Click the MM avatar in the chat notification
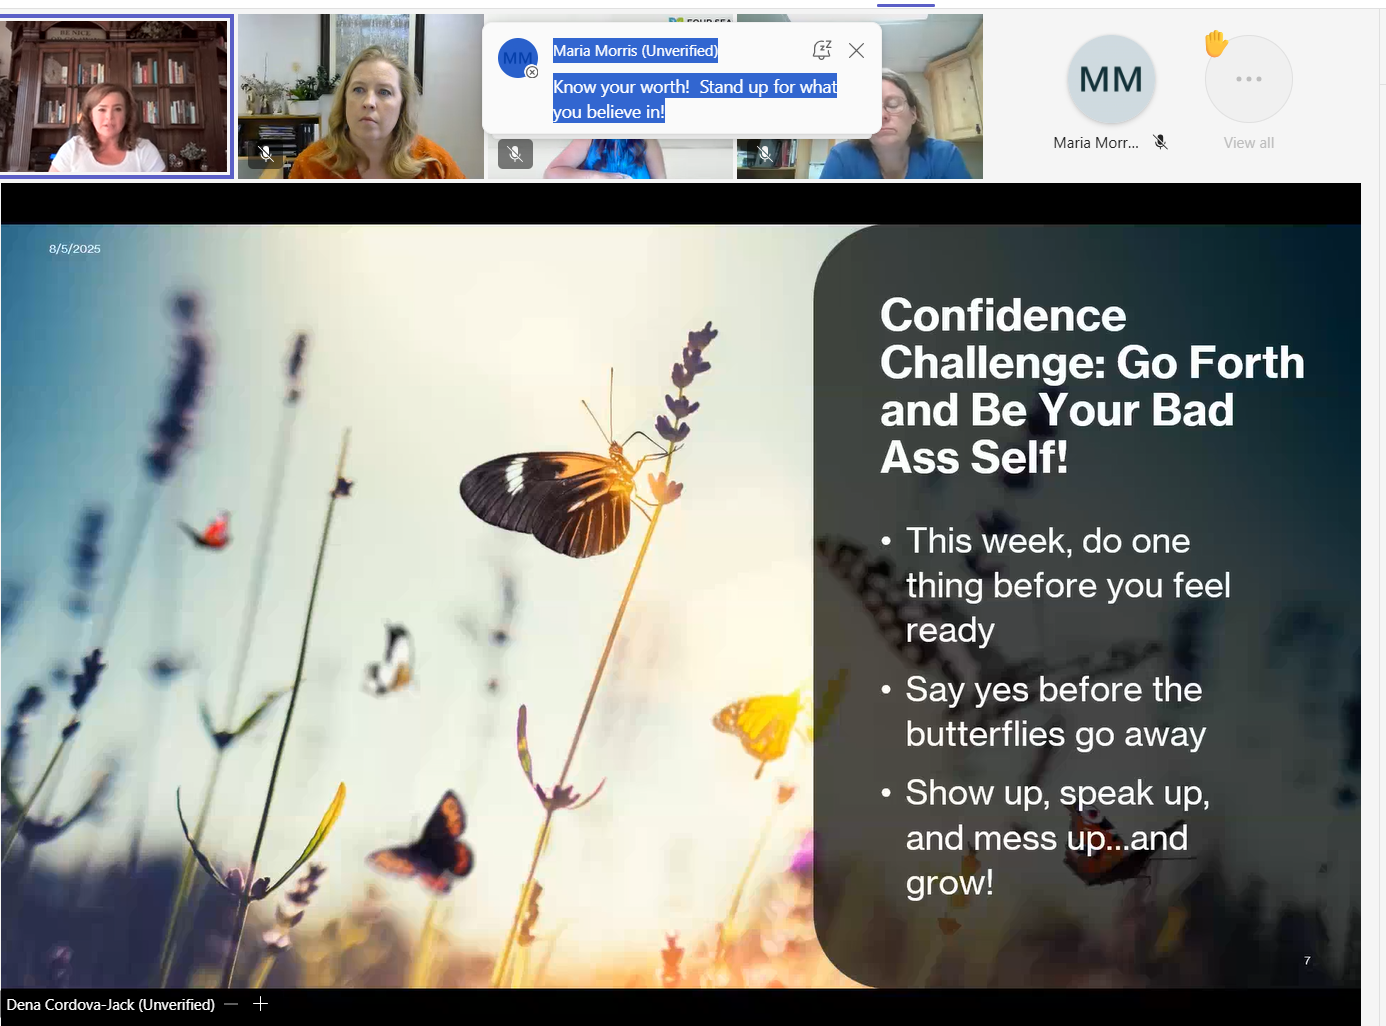This screenshot has height=1026, width=1386. [518, 58]
